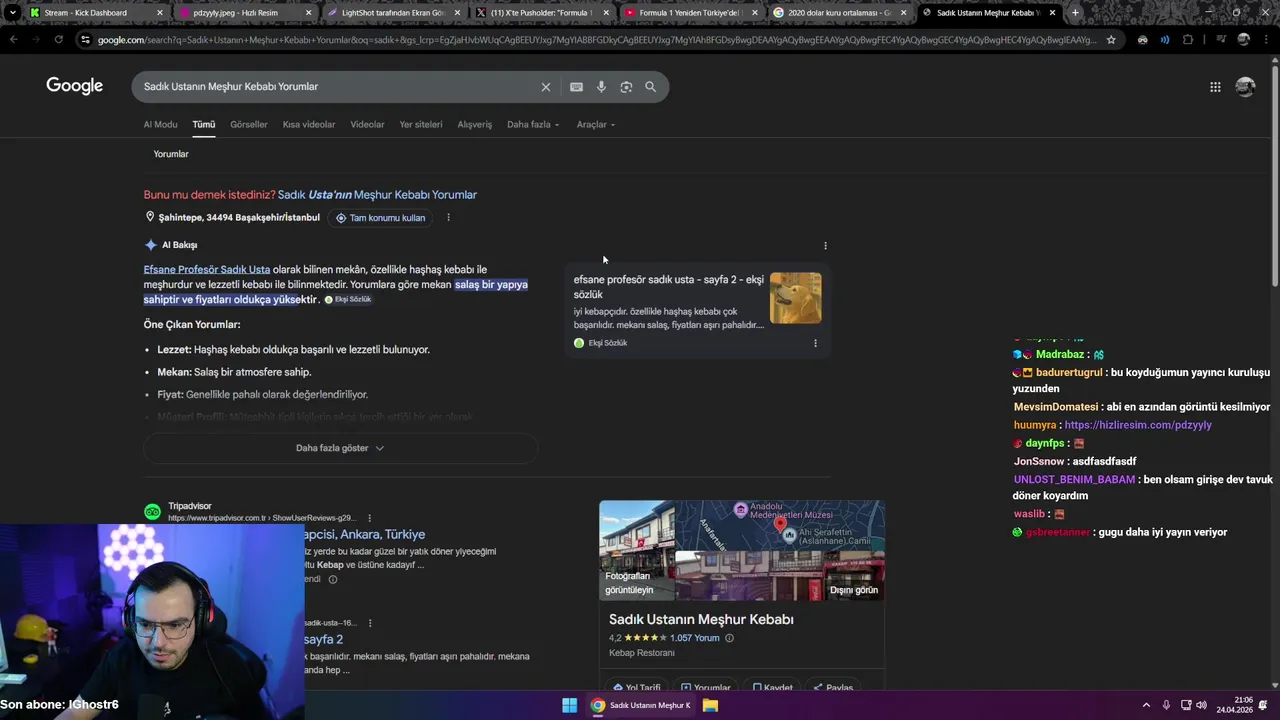Select the Sadık Ustanın Meşhur Kebabı place title

pos(701,620)
